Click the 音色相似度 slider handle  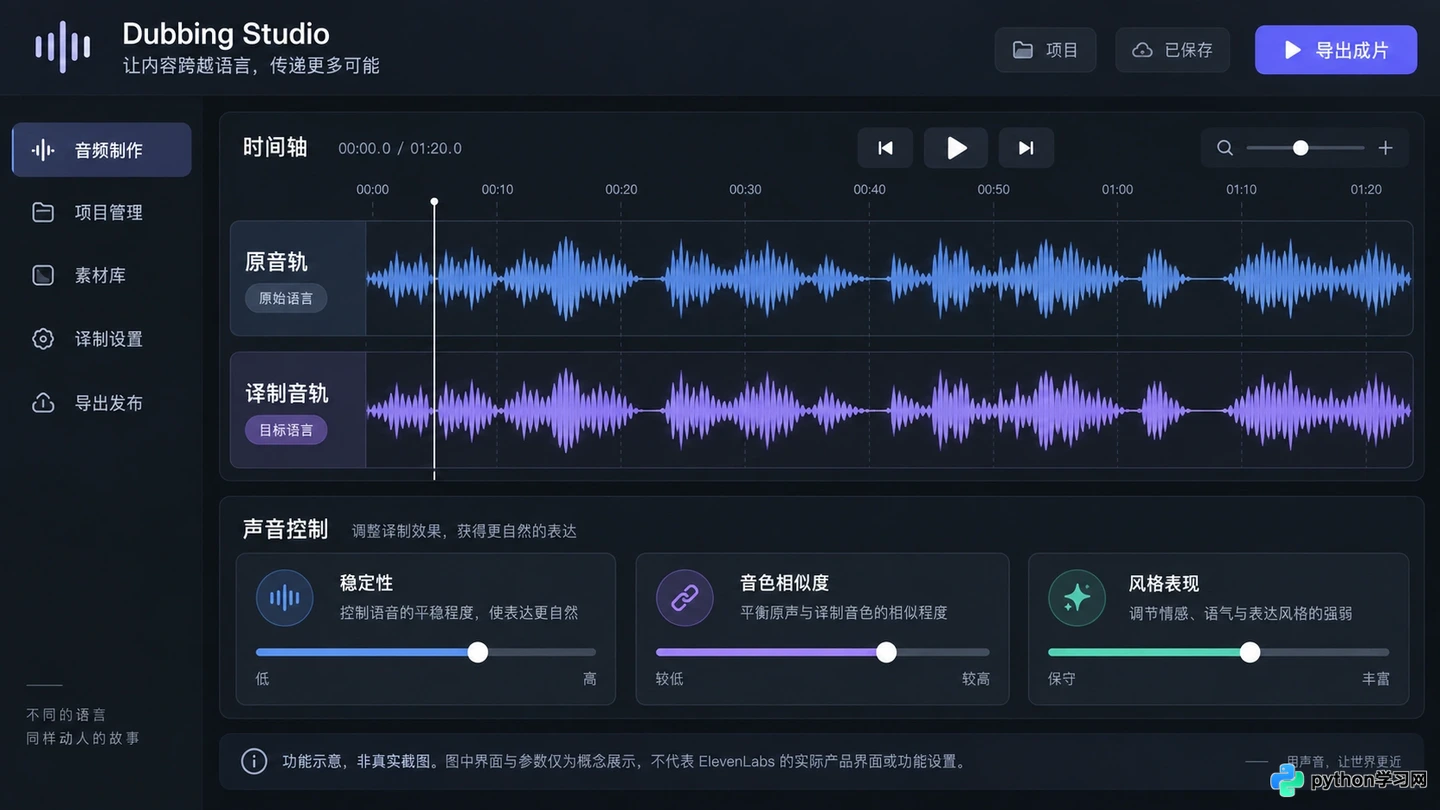886,652
